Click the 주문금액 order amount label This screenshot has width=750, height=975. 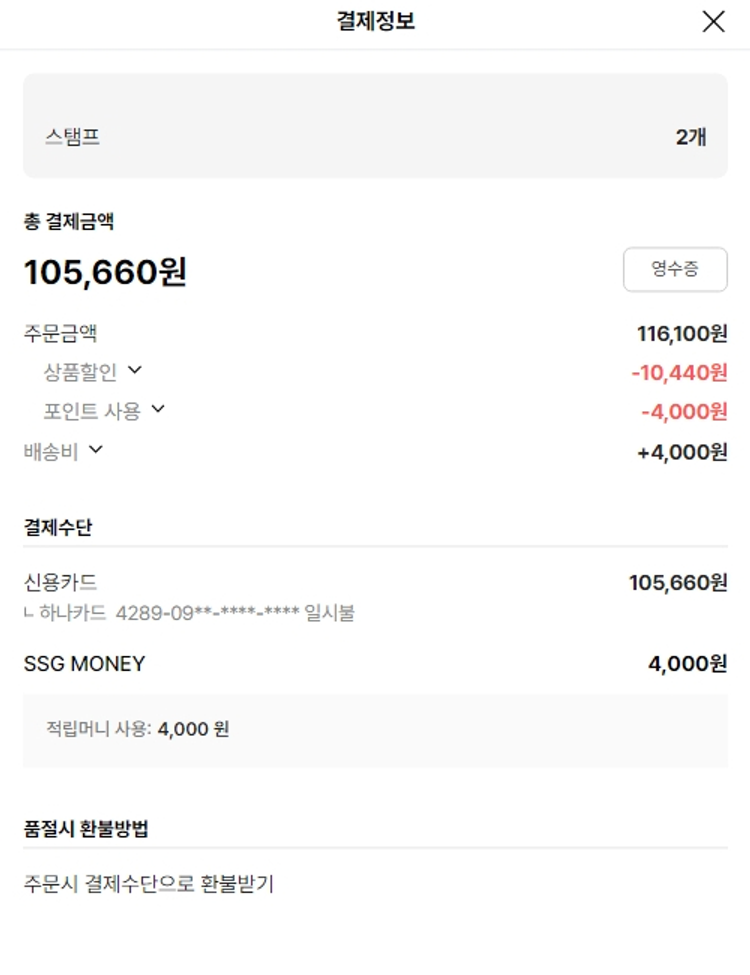pos(60,333)
